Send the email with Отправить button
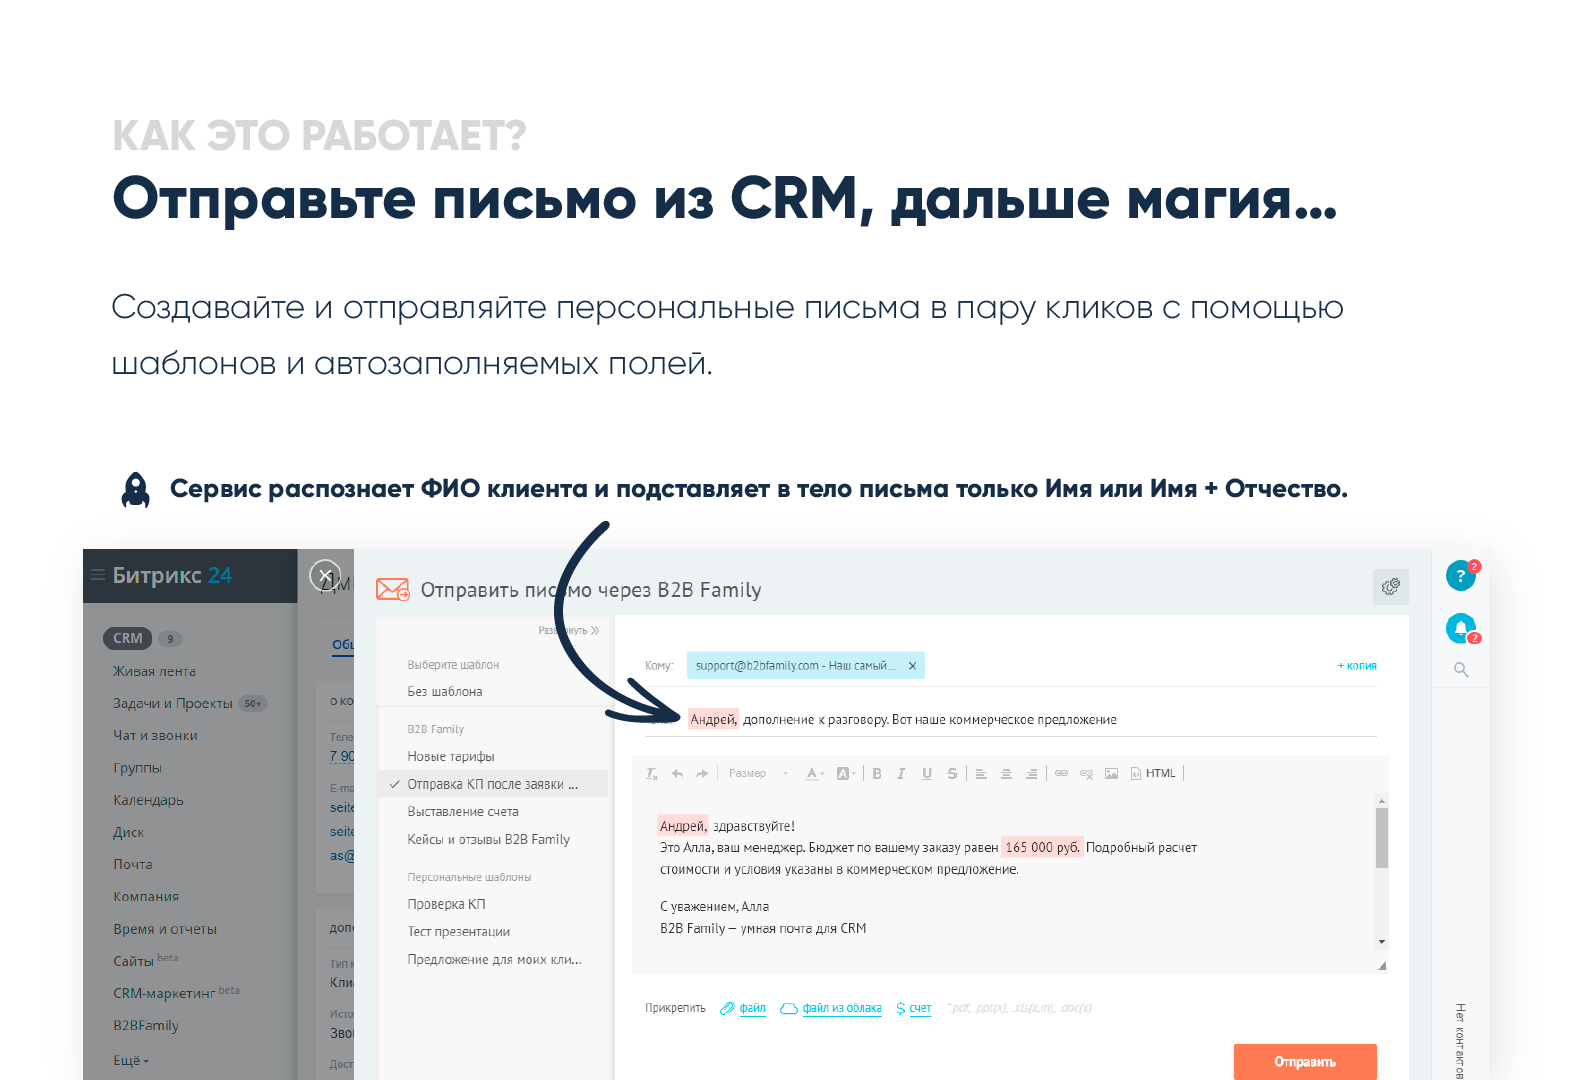Viewport: 1572px width, 1080px height. [1305, 1062]
